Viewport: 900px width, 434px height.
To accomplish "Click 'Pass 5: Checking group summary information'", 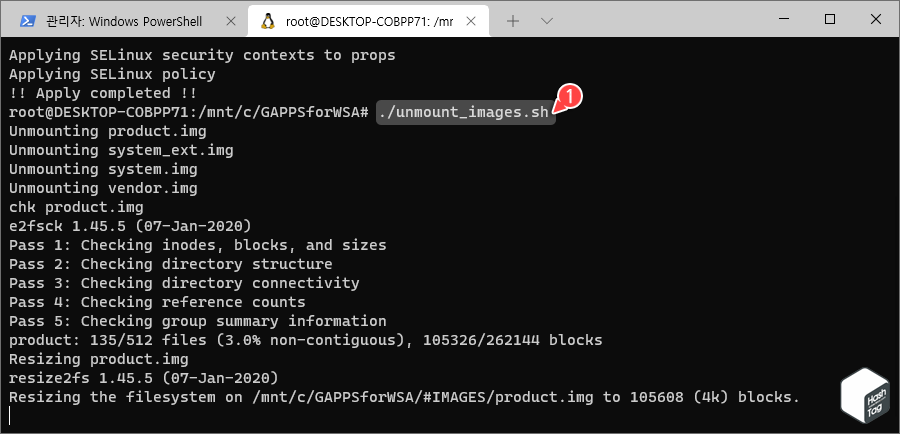I will point(197,321).
